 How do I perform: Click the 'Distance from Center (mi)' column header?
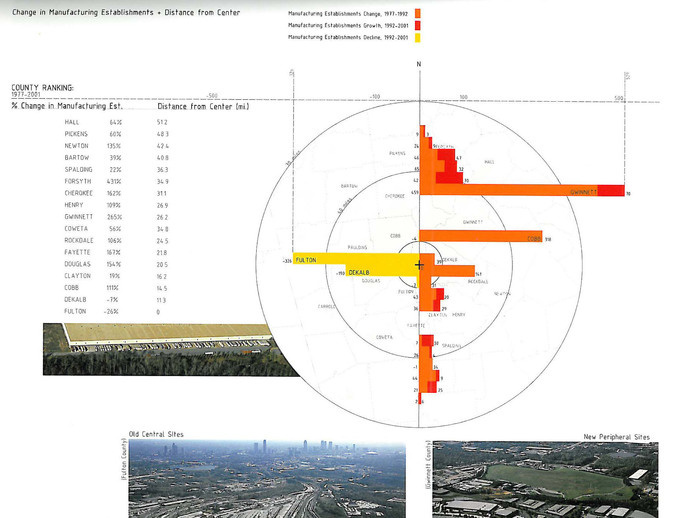coord(203,106)
